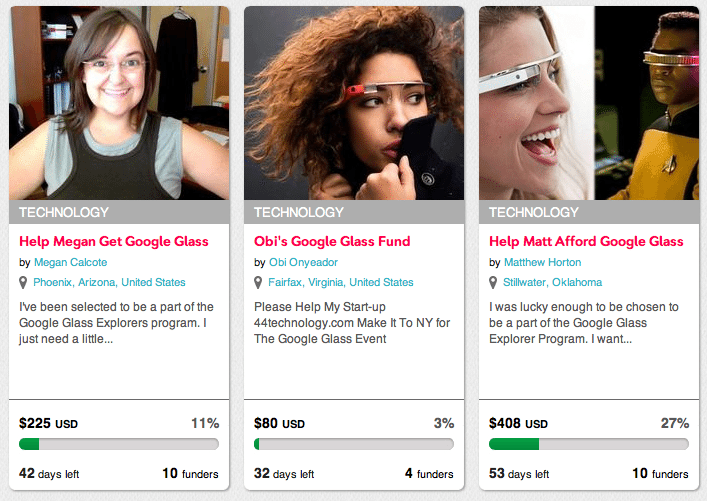
Task: Click the location pin icon beside Fairfax, Virginia
Action: coord(259,283)
